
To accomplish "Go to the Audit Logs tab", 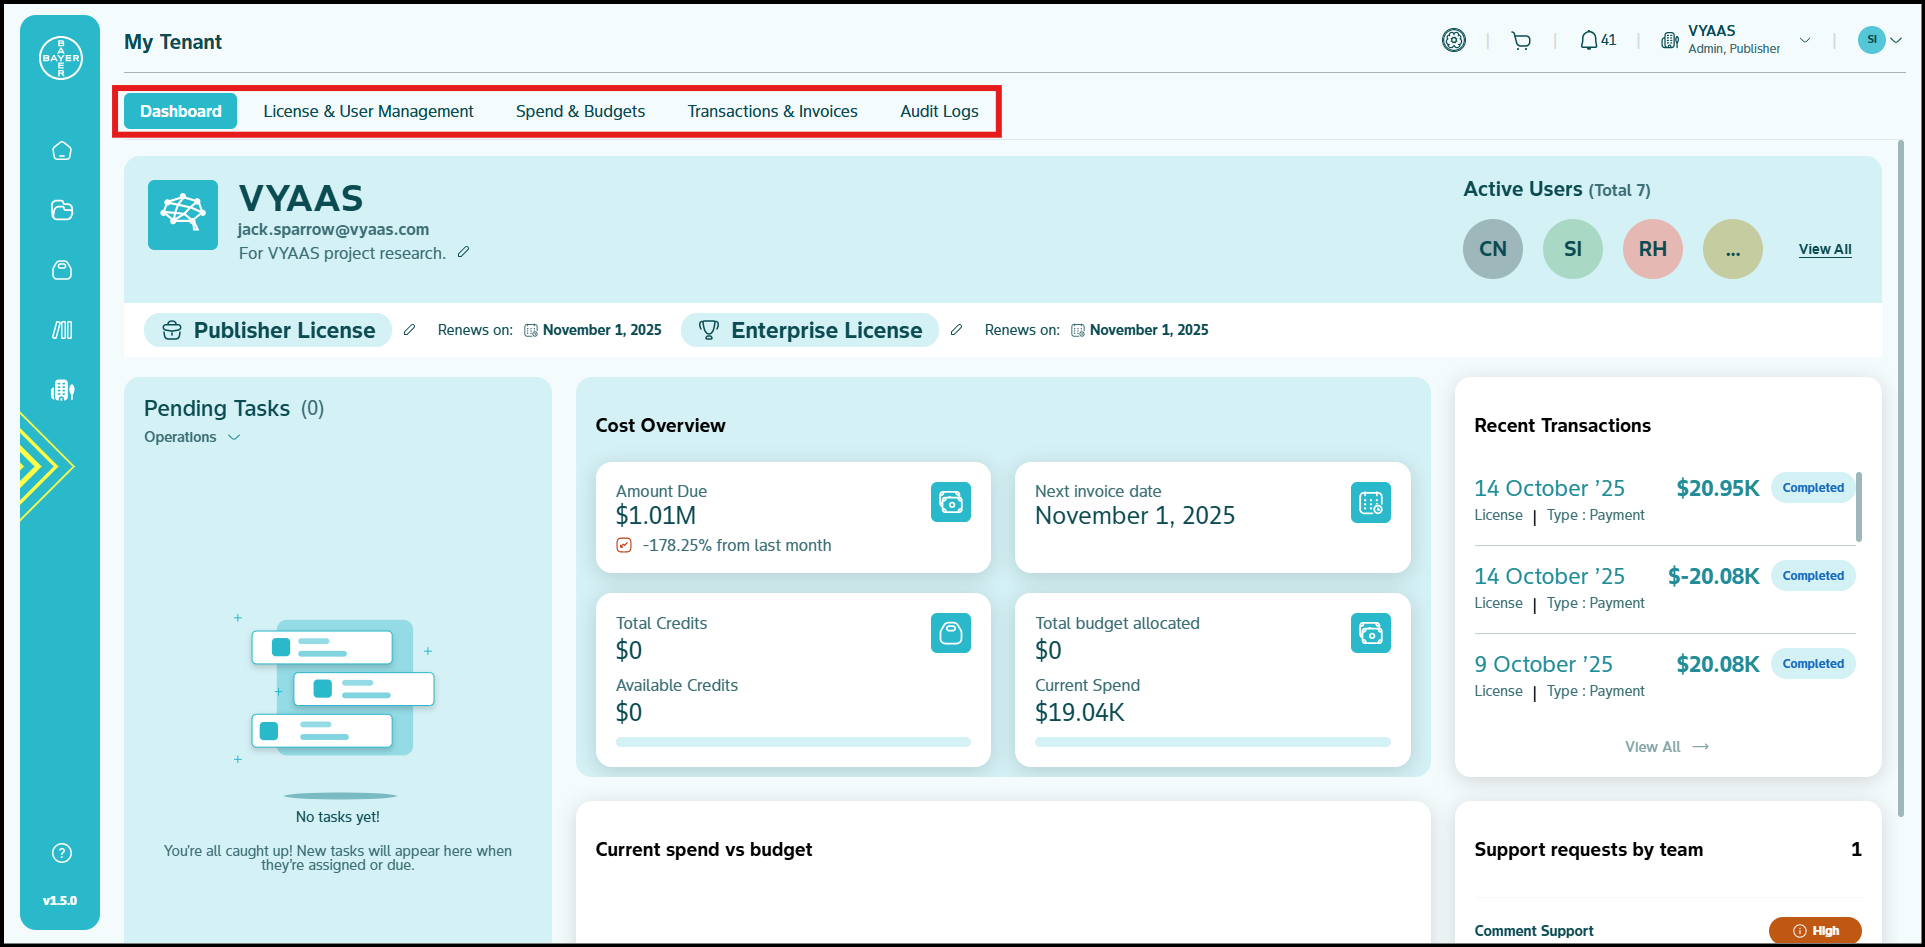I will 939,111.
